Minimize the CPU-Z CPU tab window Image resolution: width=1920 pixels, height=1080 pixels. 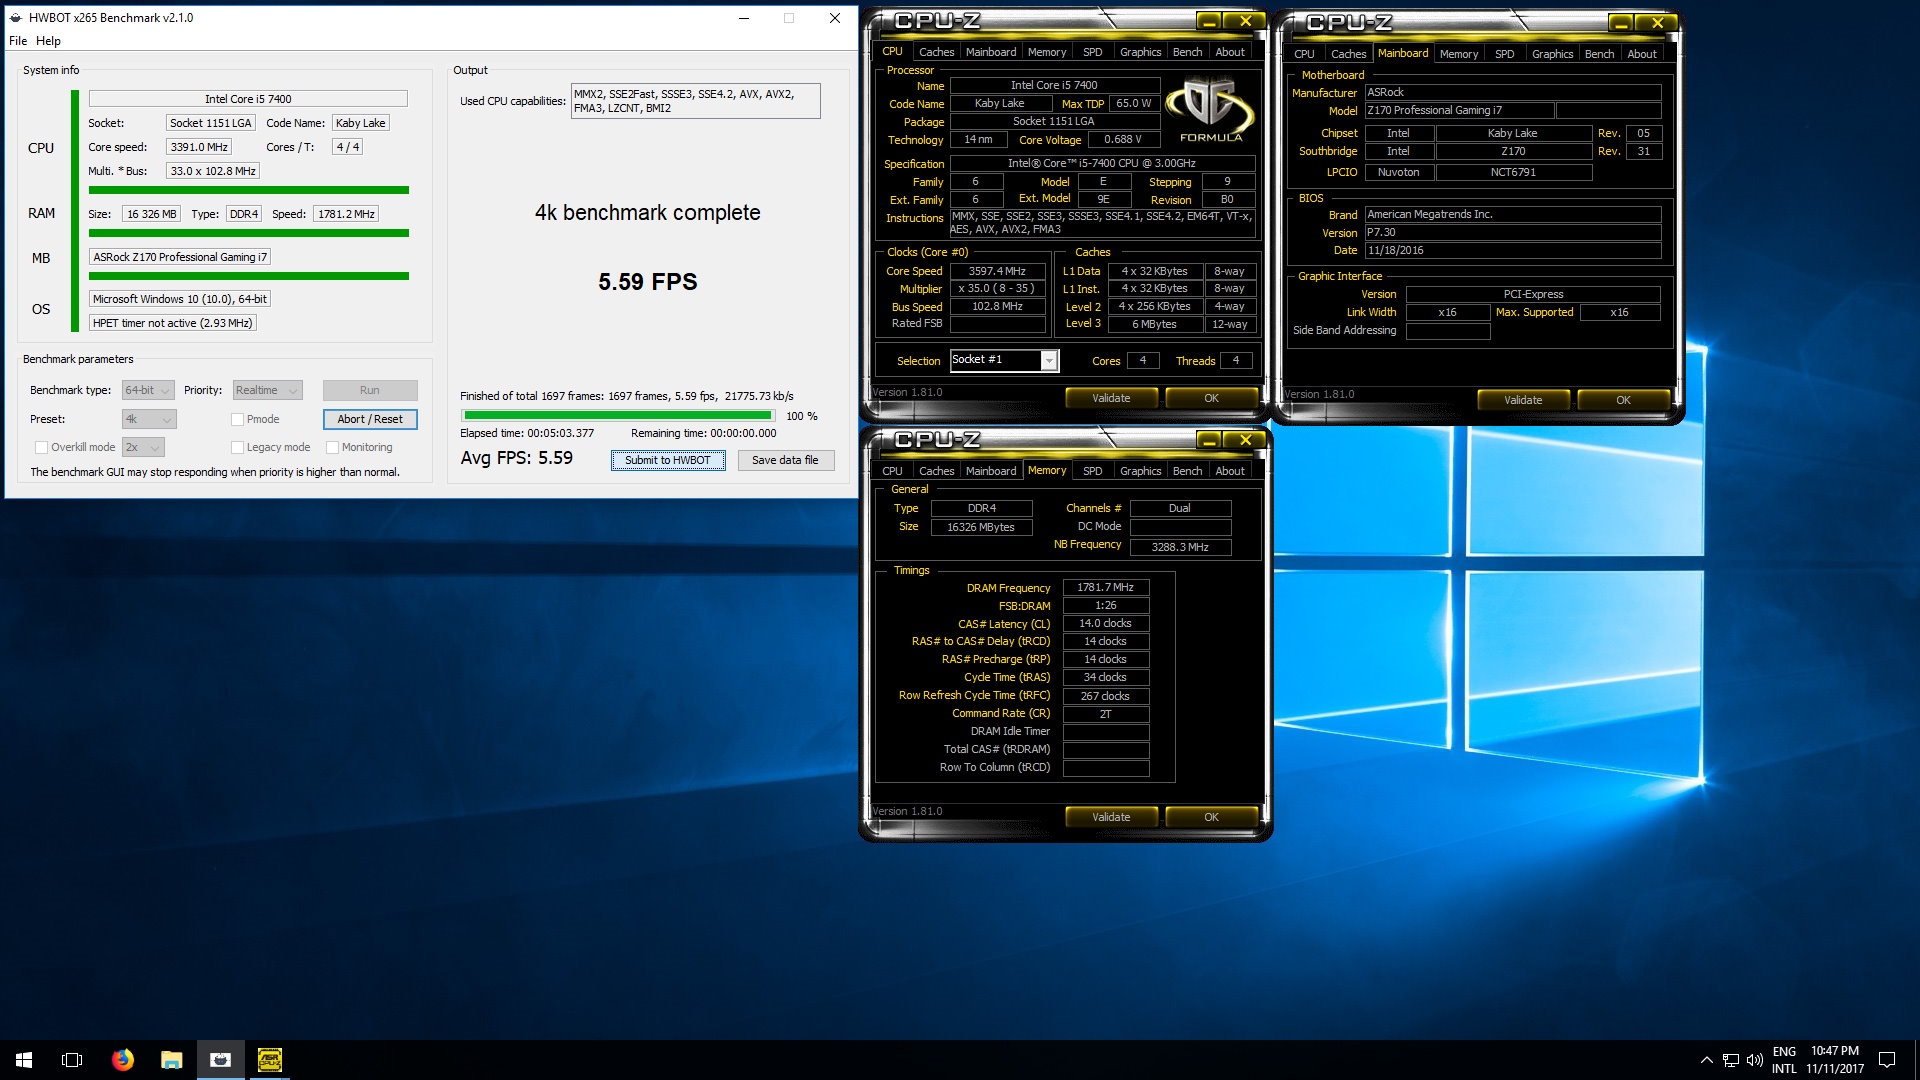[1209, 21]
